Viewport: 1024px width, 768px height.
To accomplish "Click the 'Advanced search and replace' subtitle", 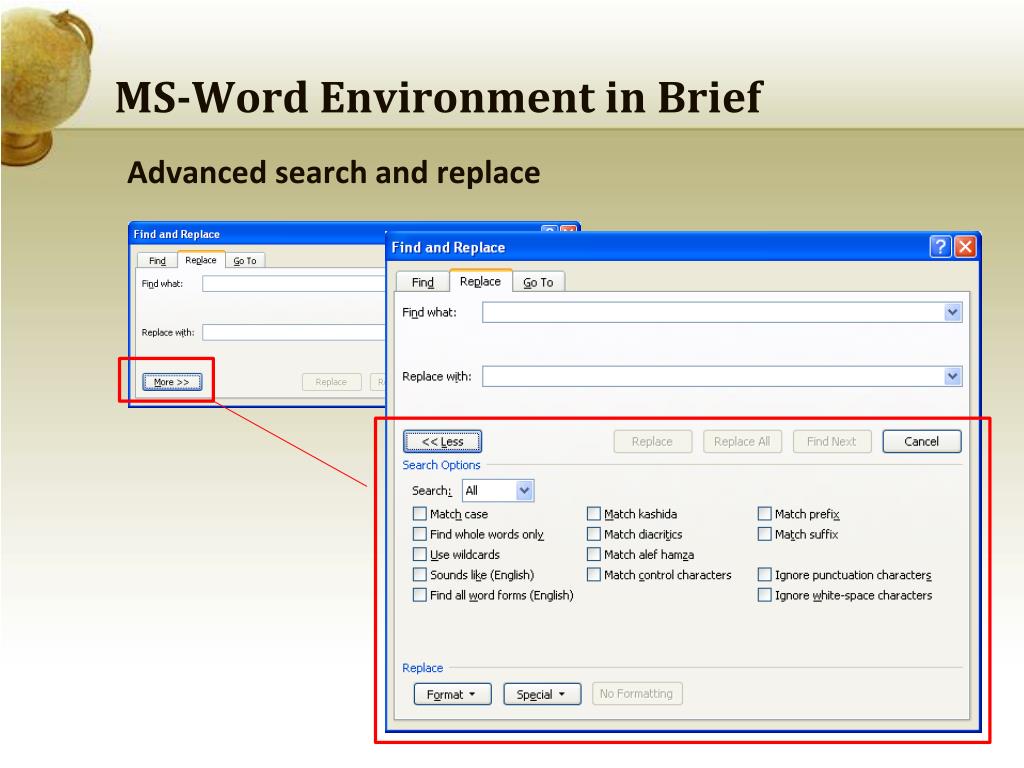I will 334,173.
